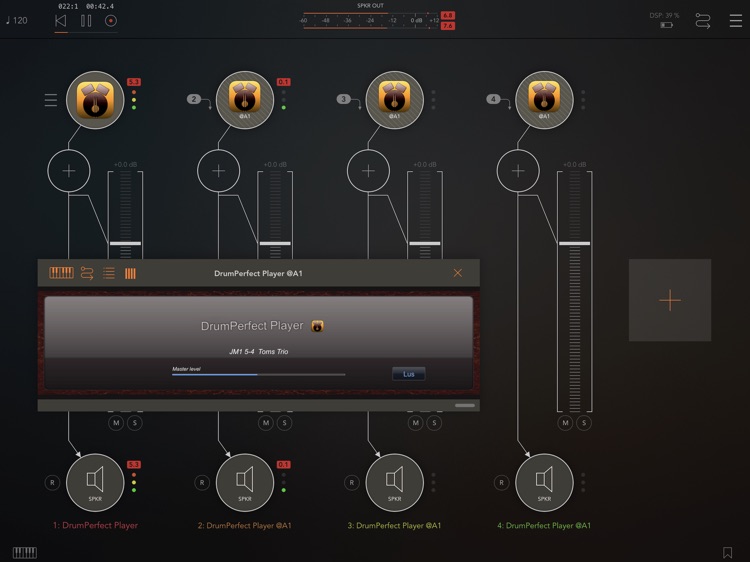Mute channel 3

415,423
